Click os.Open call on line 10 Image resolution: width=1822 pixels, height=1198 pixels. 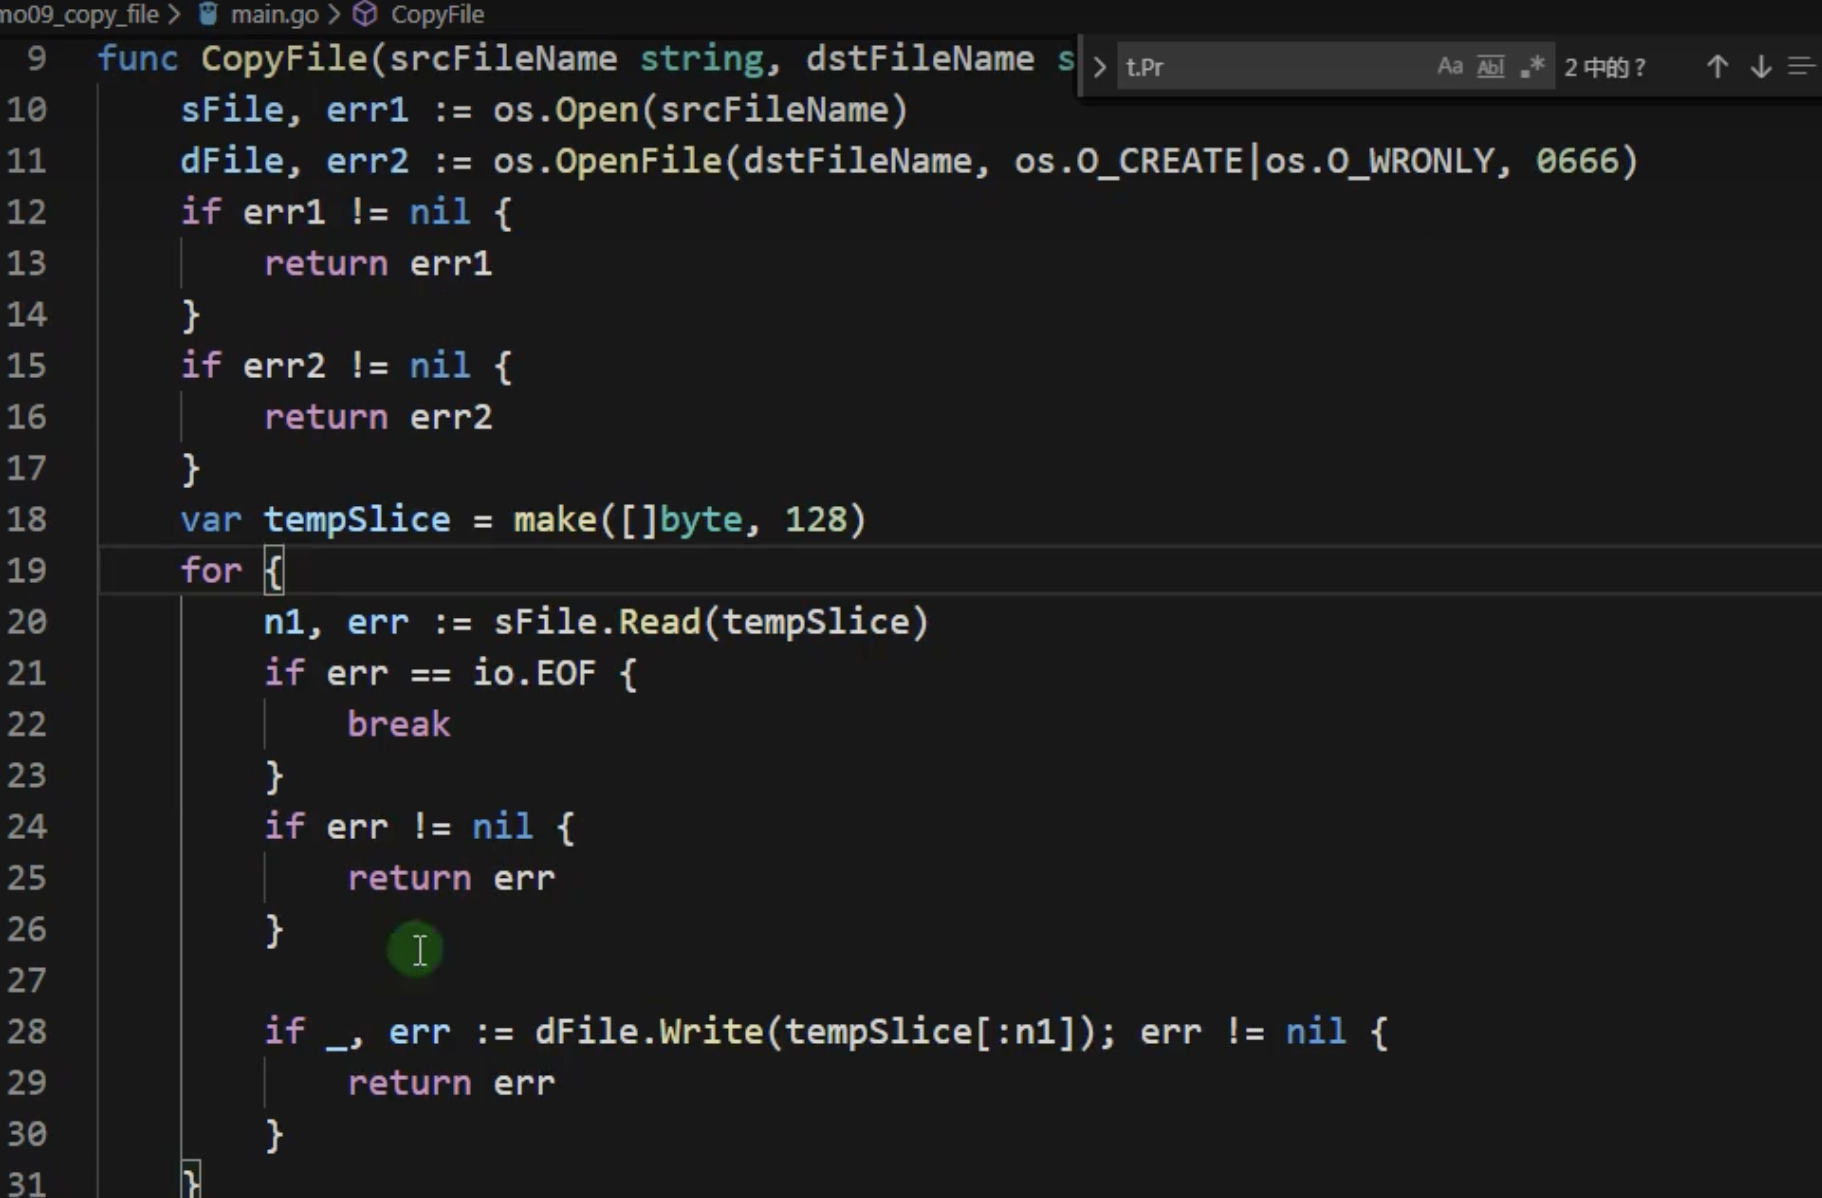(x=565, y=109)
